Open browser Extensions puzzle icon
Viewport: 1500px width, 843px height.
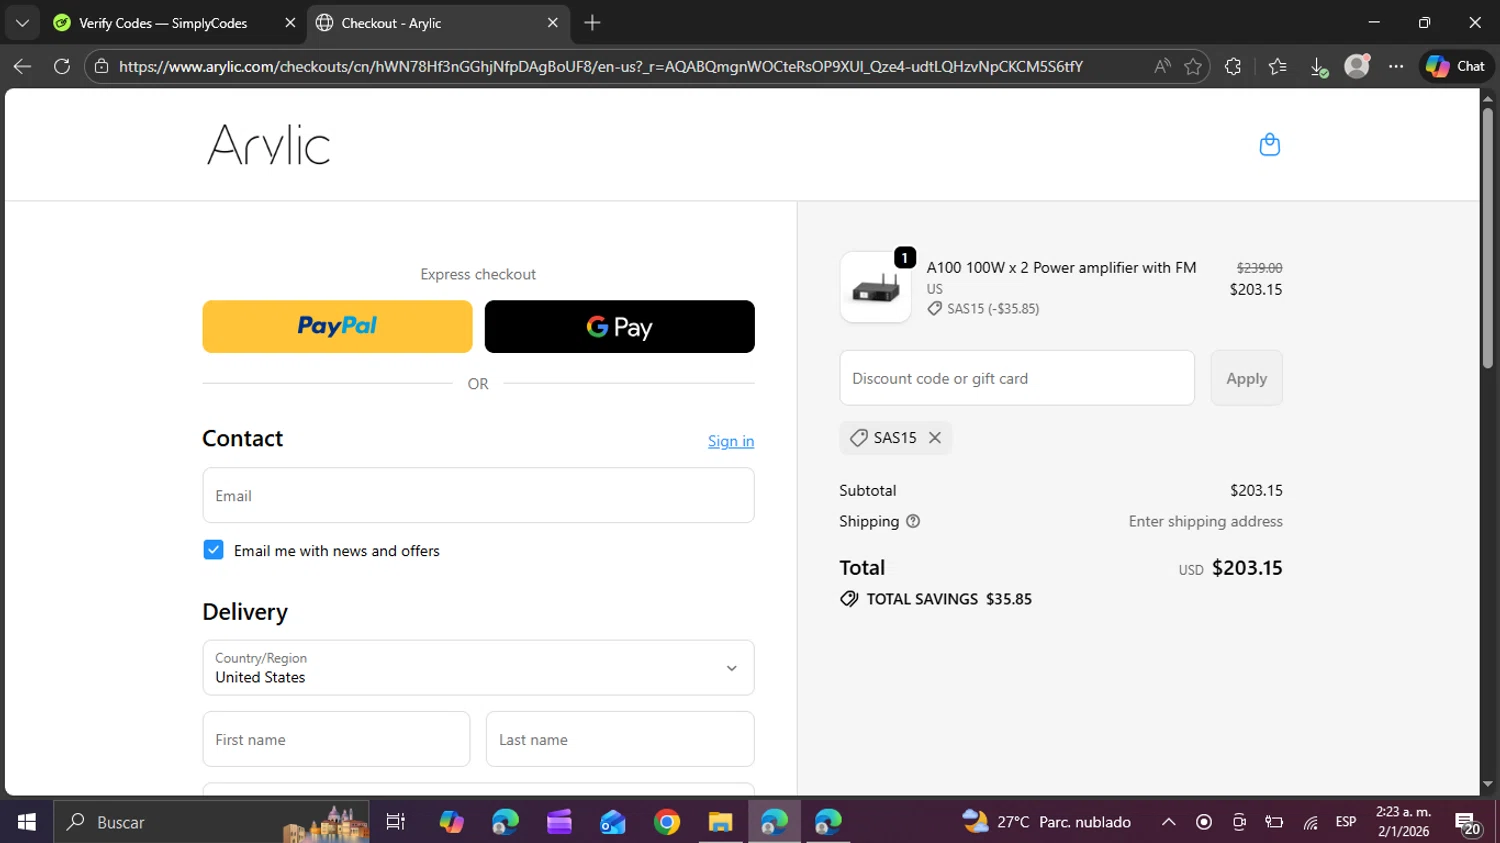[1233, 66]
